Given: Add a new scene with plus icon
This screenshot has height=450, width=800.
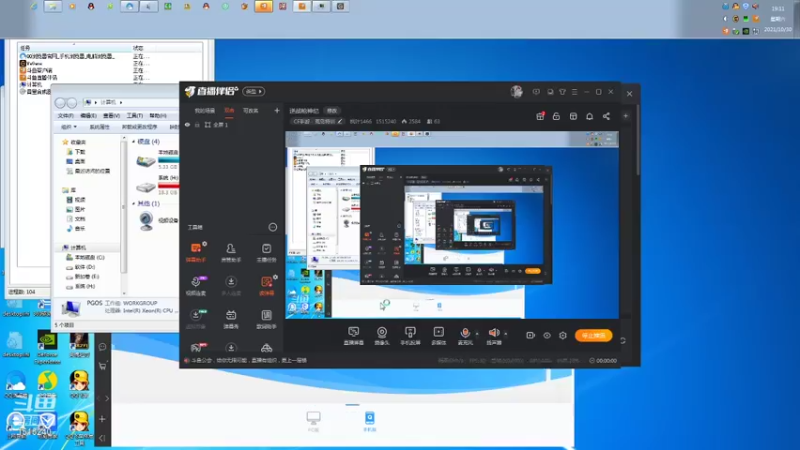Looking at the screenshot, I should pos(277,110).
